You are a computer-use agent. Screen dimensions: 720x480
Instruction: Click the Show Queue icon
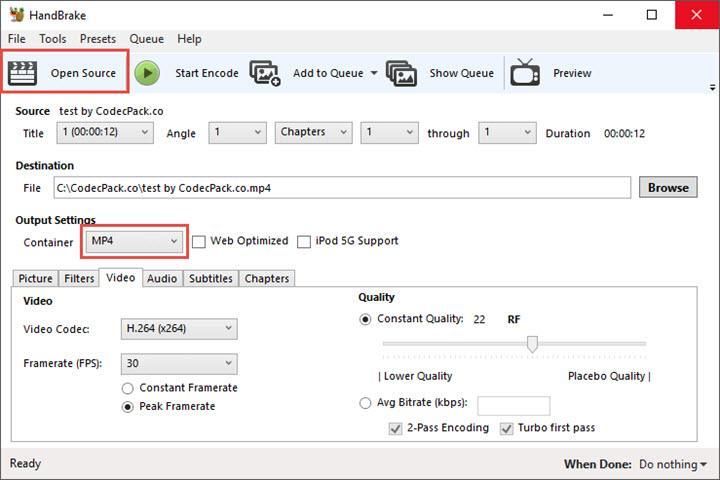click(401, 73)
